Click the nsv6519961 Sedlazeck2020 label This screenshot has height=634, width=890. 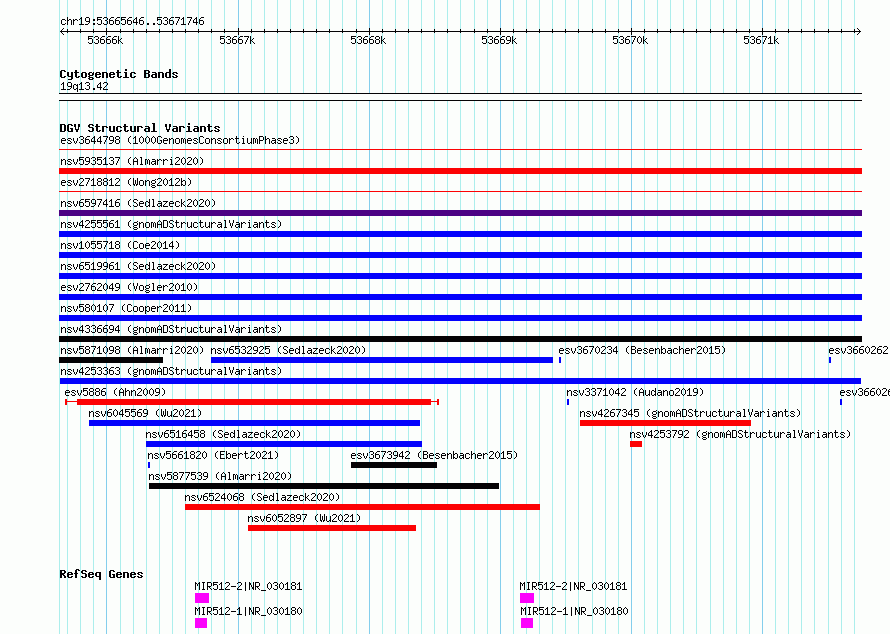[138, 266]
